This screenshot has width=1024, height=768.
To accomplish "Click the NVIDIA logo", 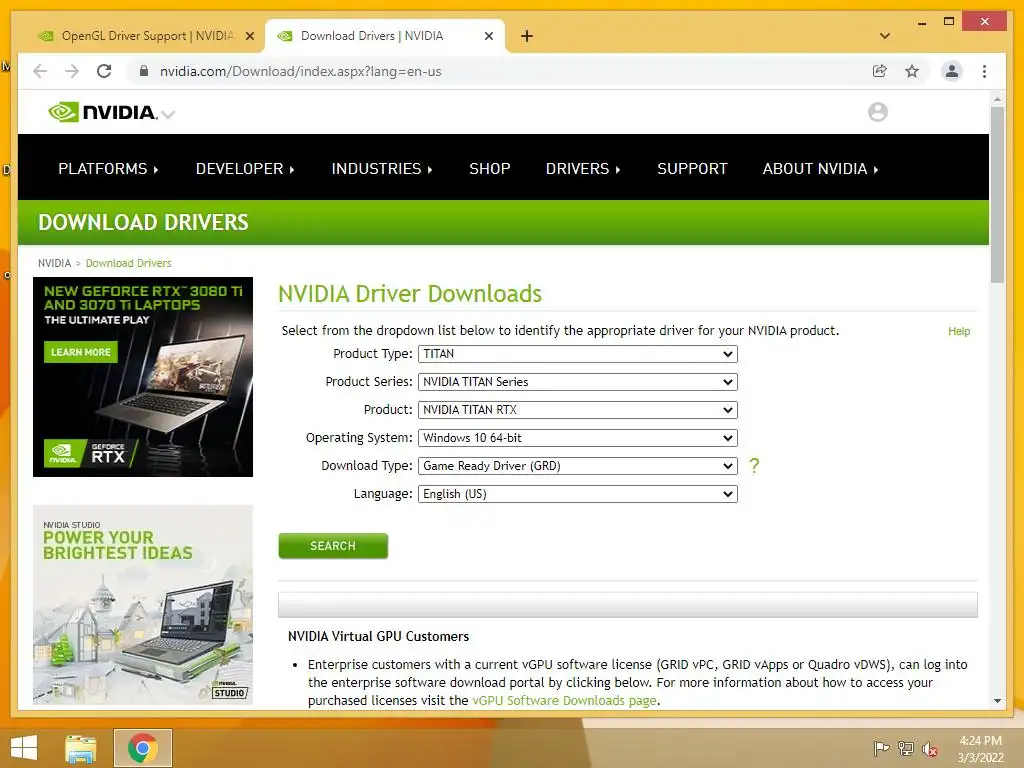I will (x=103, y=112).
